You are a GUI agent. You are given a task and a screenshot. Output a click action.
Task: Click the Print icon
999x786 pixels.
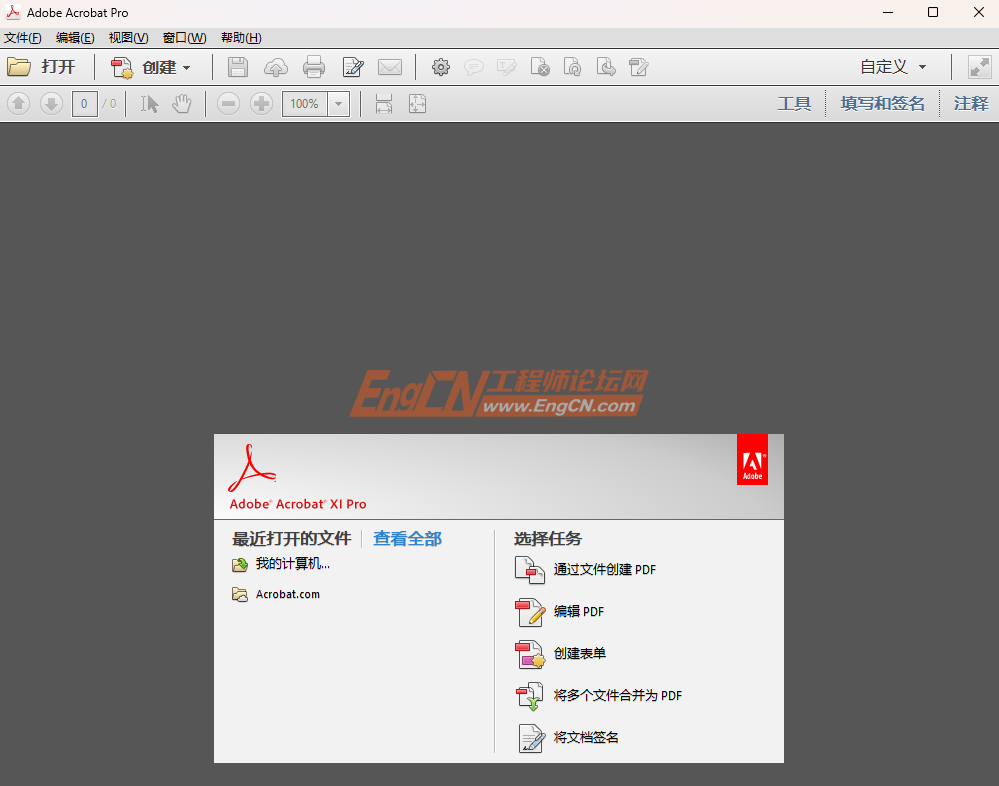pyautogui.click(x=314, y=67)
